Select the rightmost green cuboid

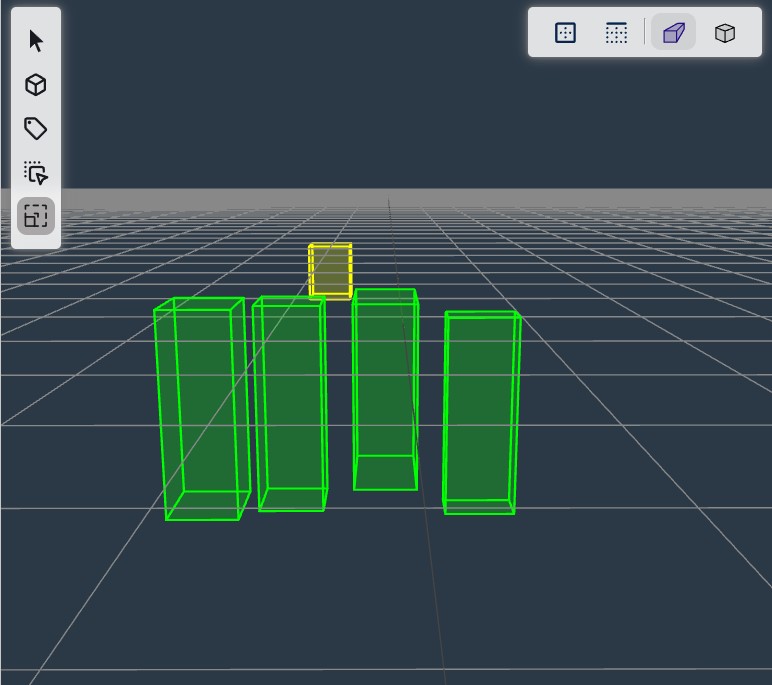(x=480, y=410)
